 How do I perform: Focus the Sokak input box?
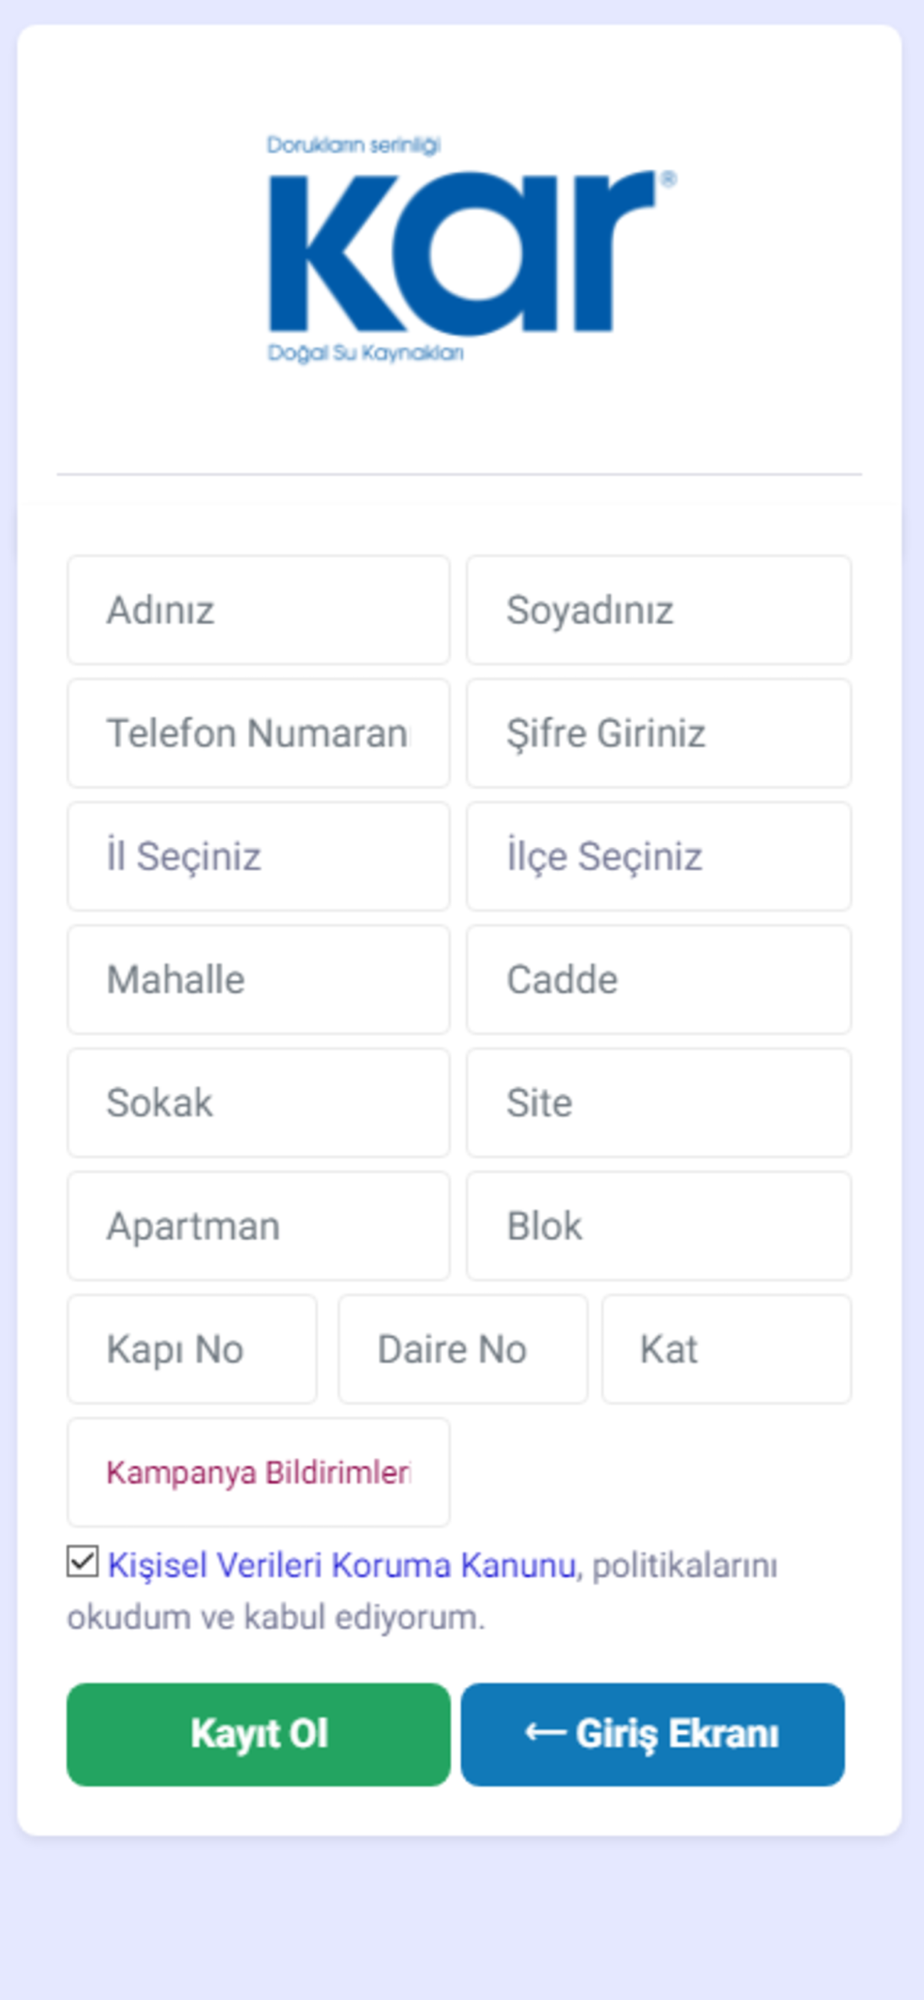[258, 1103]
